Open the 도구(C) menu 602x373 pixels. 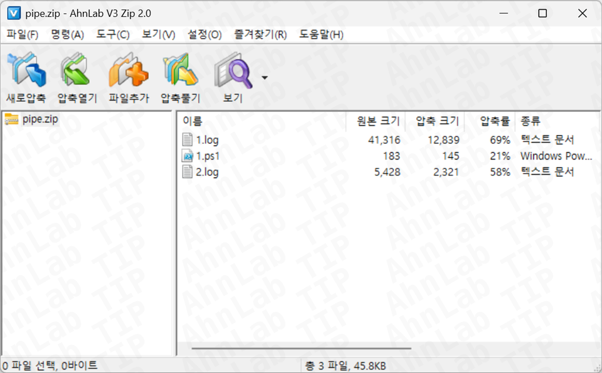[x=112, y=35]
